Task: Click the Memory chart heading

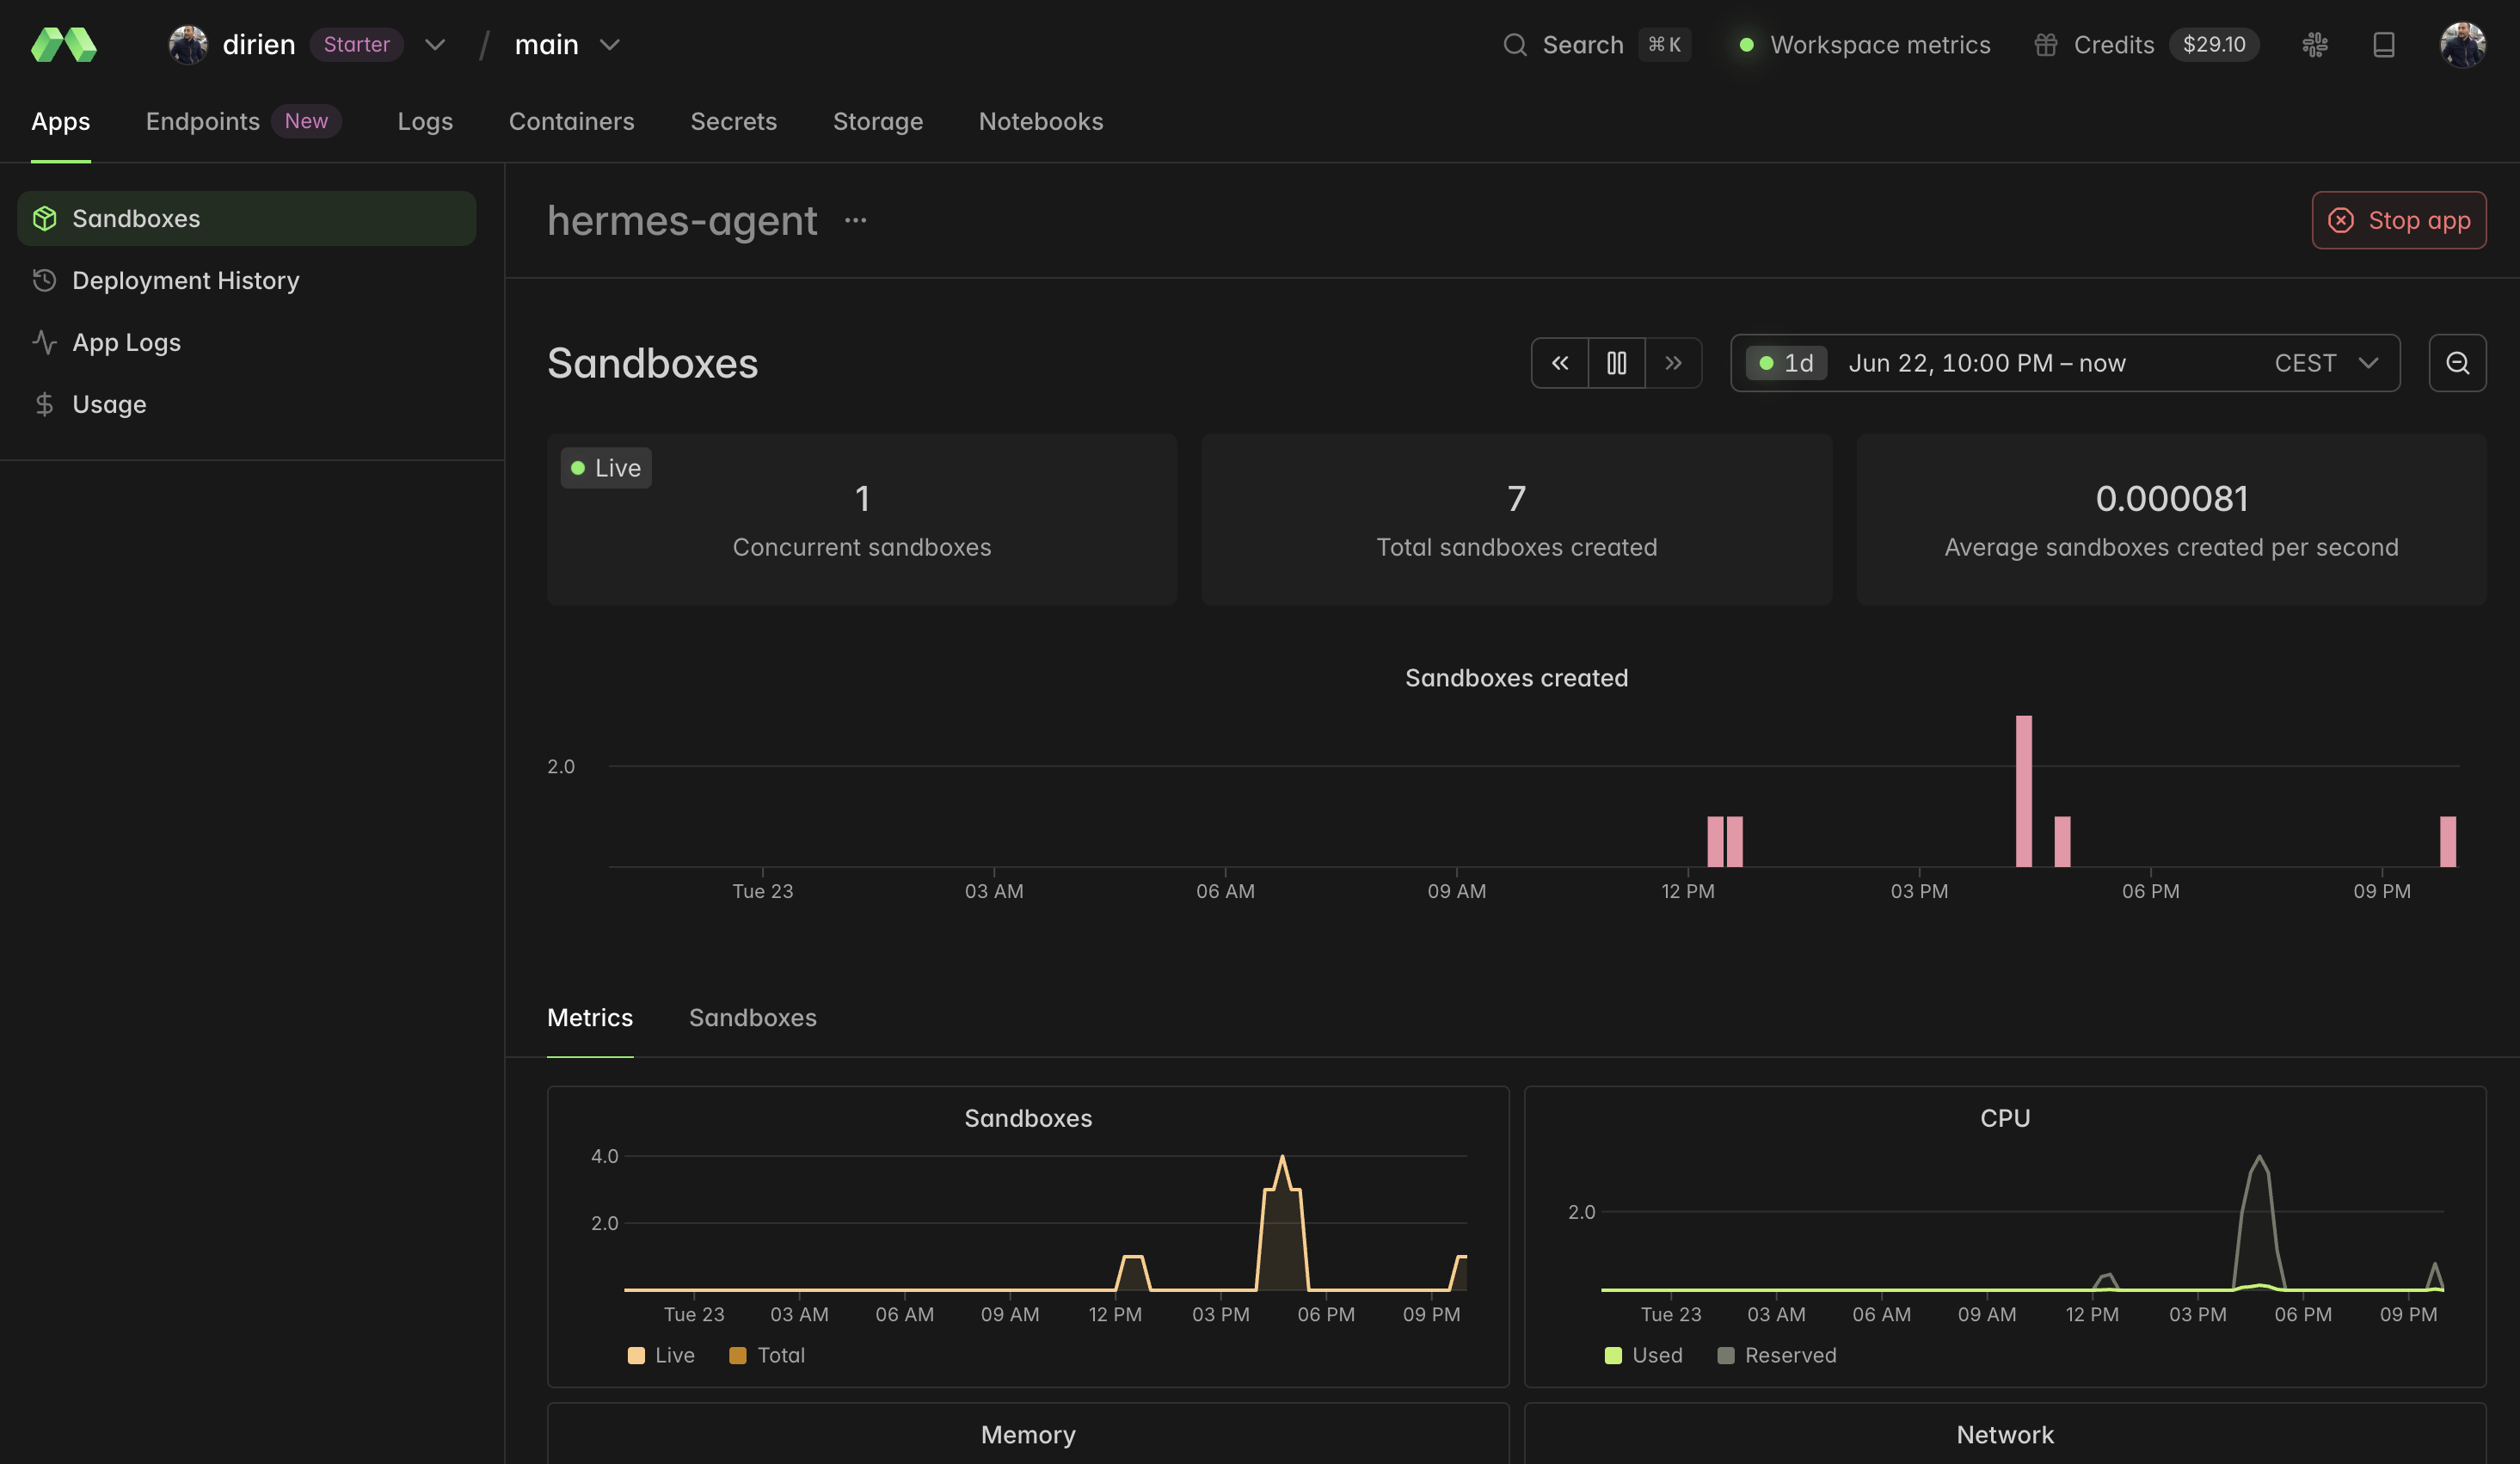Action: click(1028, 1435)
